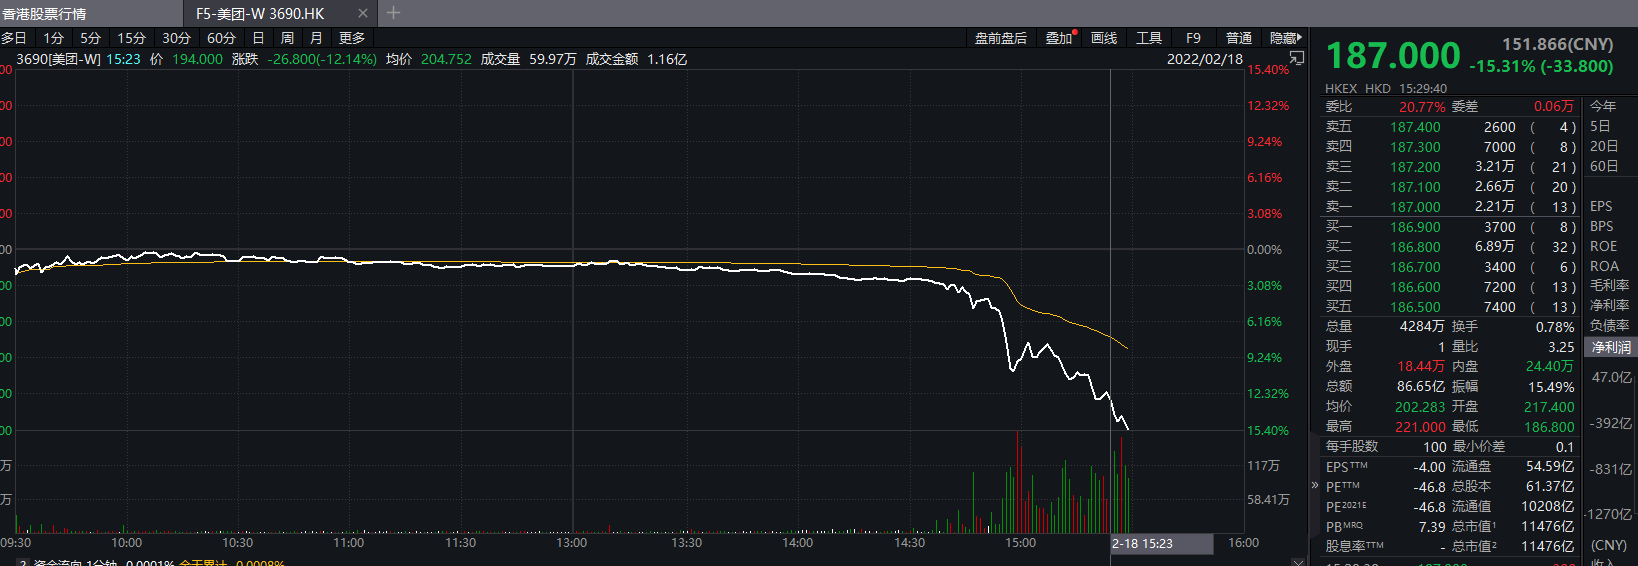Toggle 盘前盘后 pre/post-market display
This screenshot has width=1638, height=566.
pos(1000,38)
